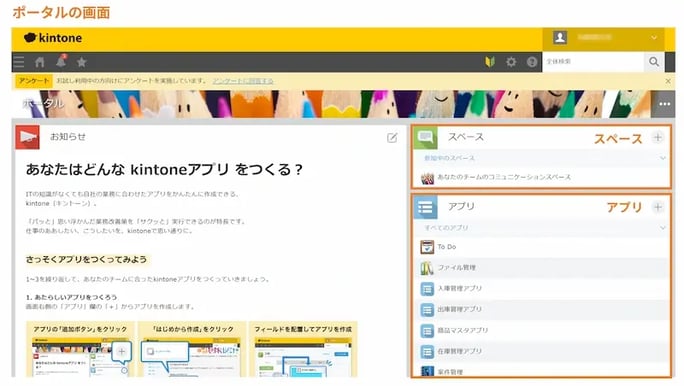Viewport: 684px width, 386px height.
Task: Click the search magnifier button
Action: (x=654, y=62)
